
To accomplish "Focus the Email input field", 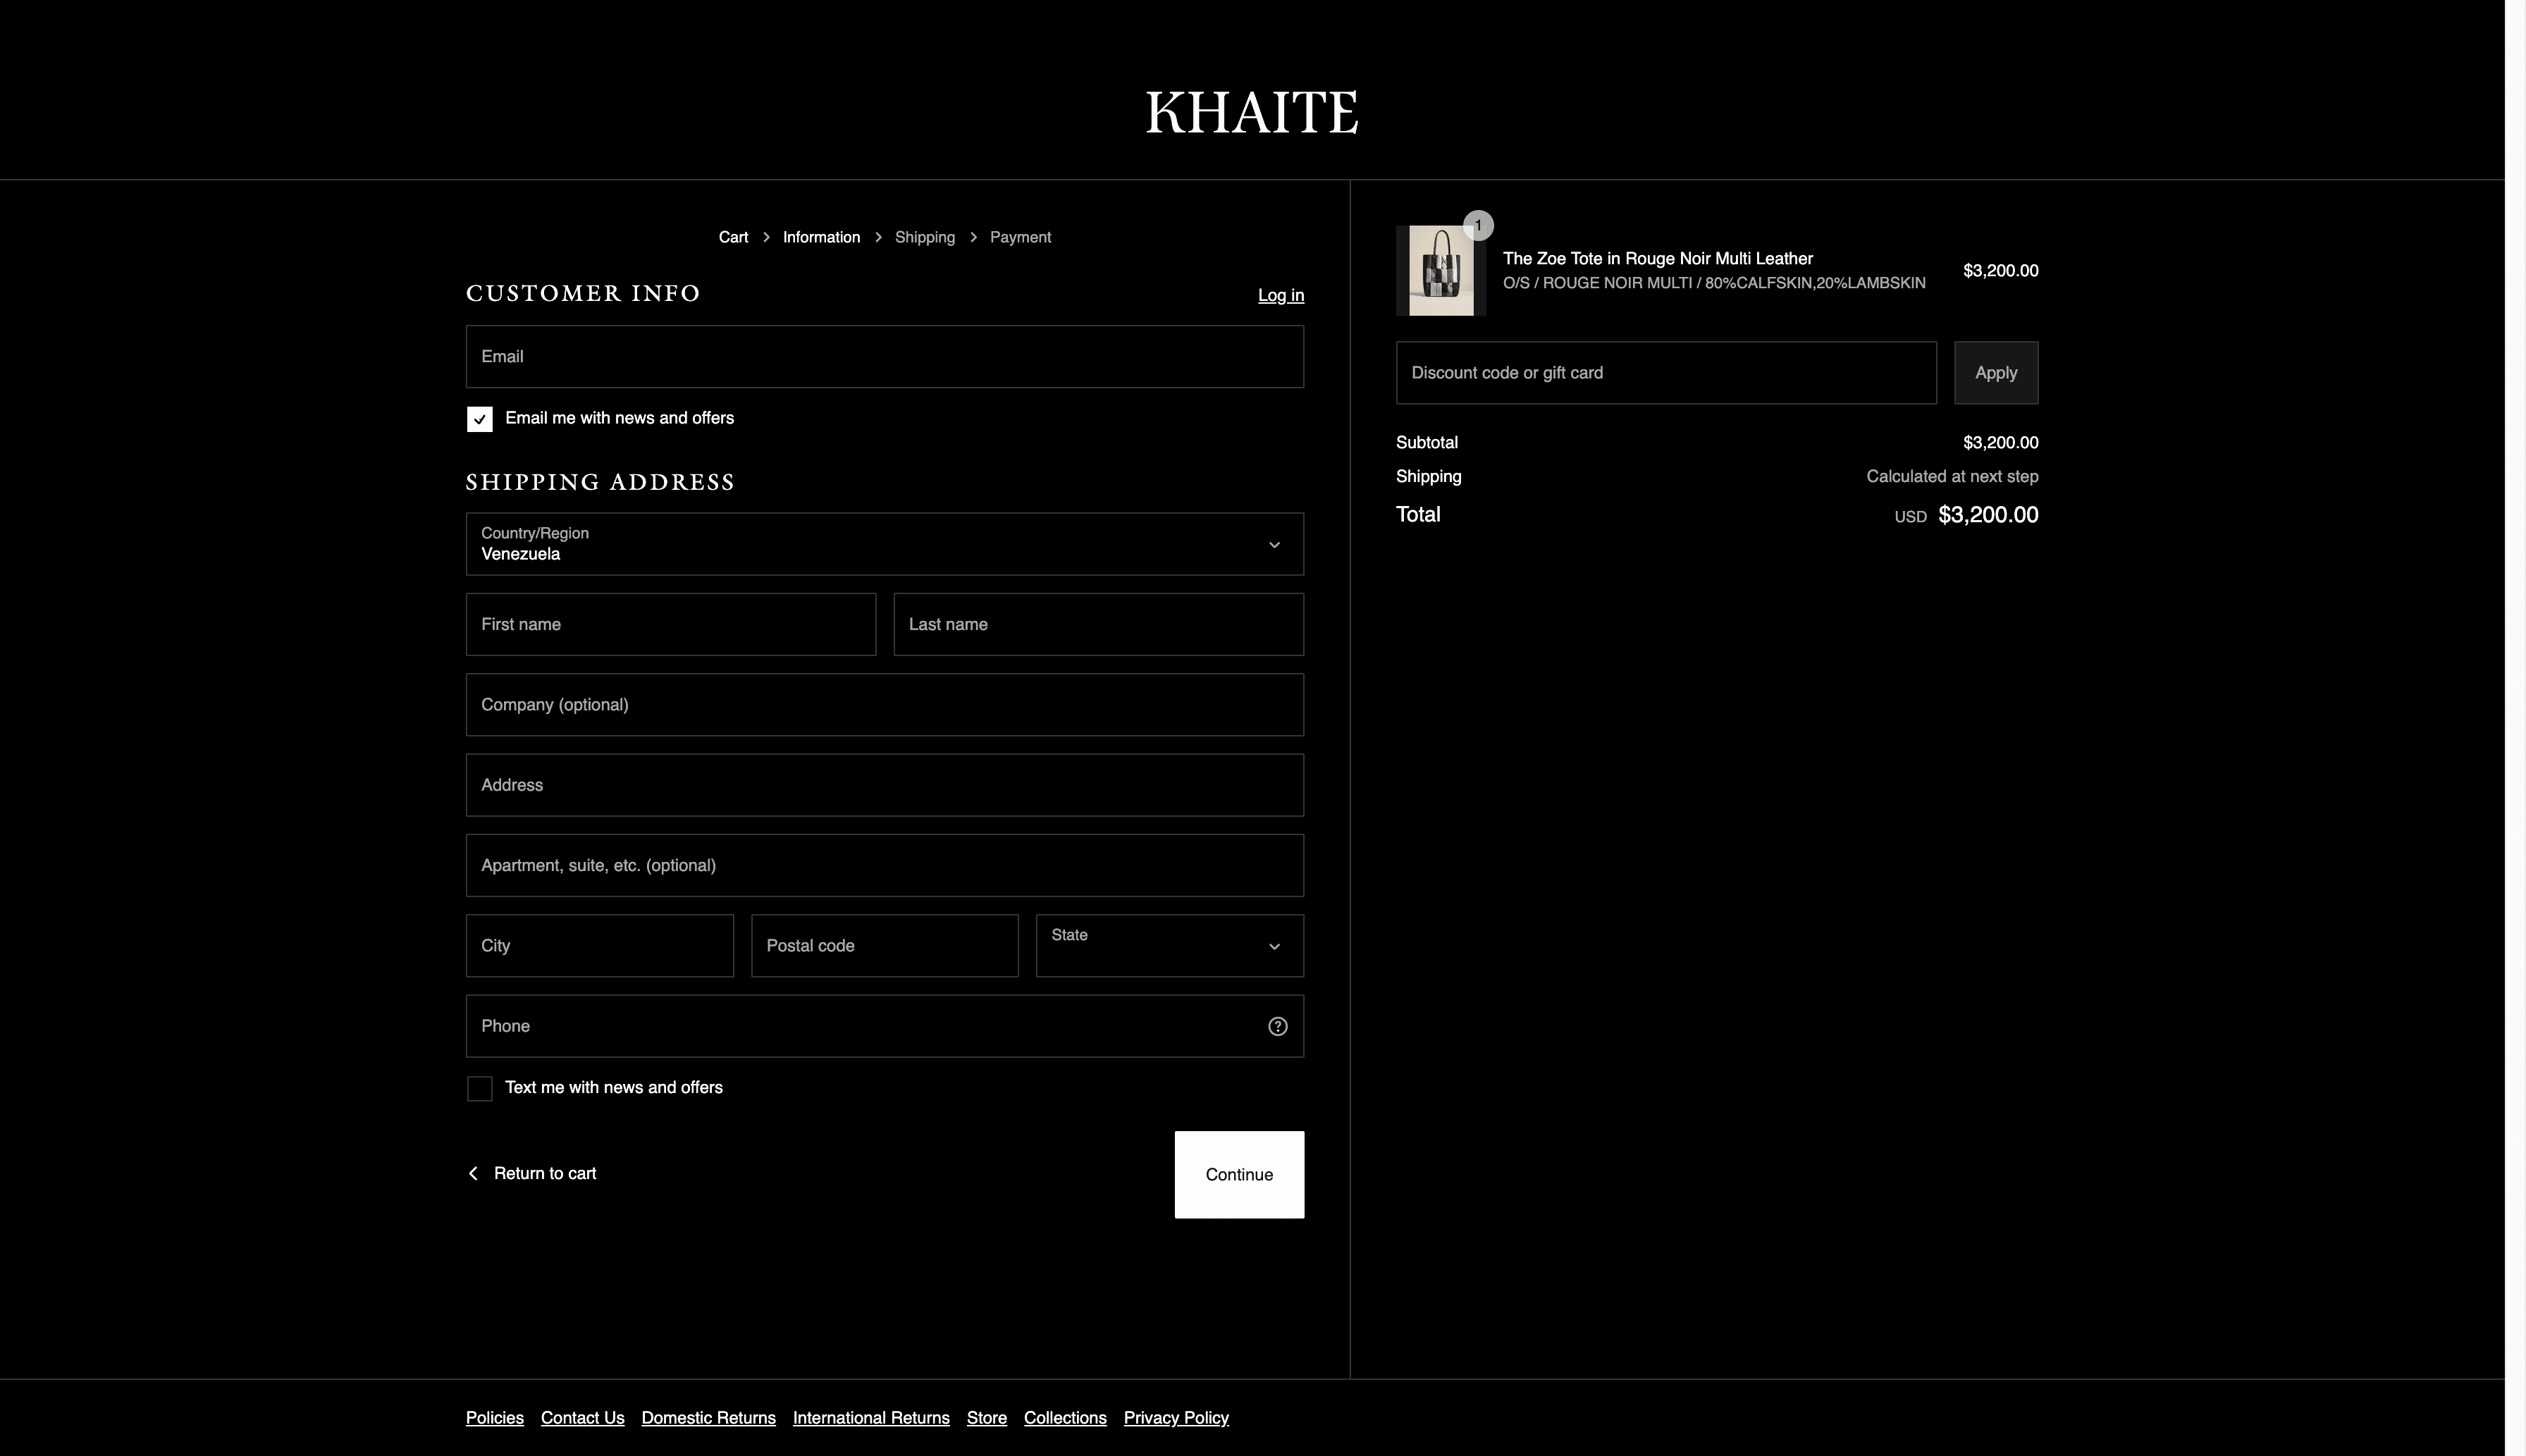I will pos(885,357).
